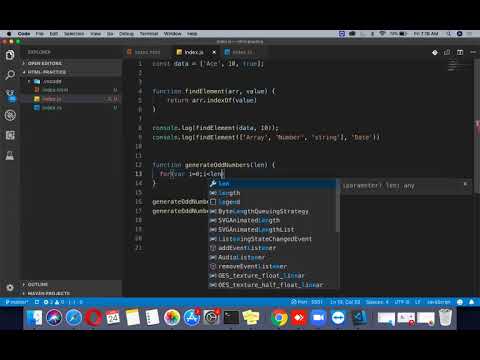Choose 'SVGAnimatedLengthList' suggestion
Image resolution: width=480 pixels, height=360 pixels.
tap(273, 230)
